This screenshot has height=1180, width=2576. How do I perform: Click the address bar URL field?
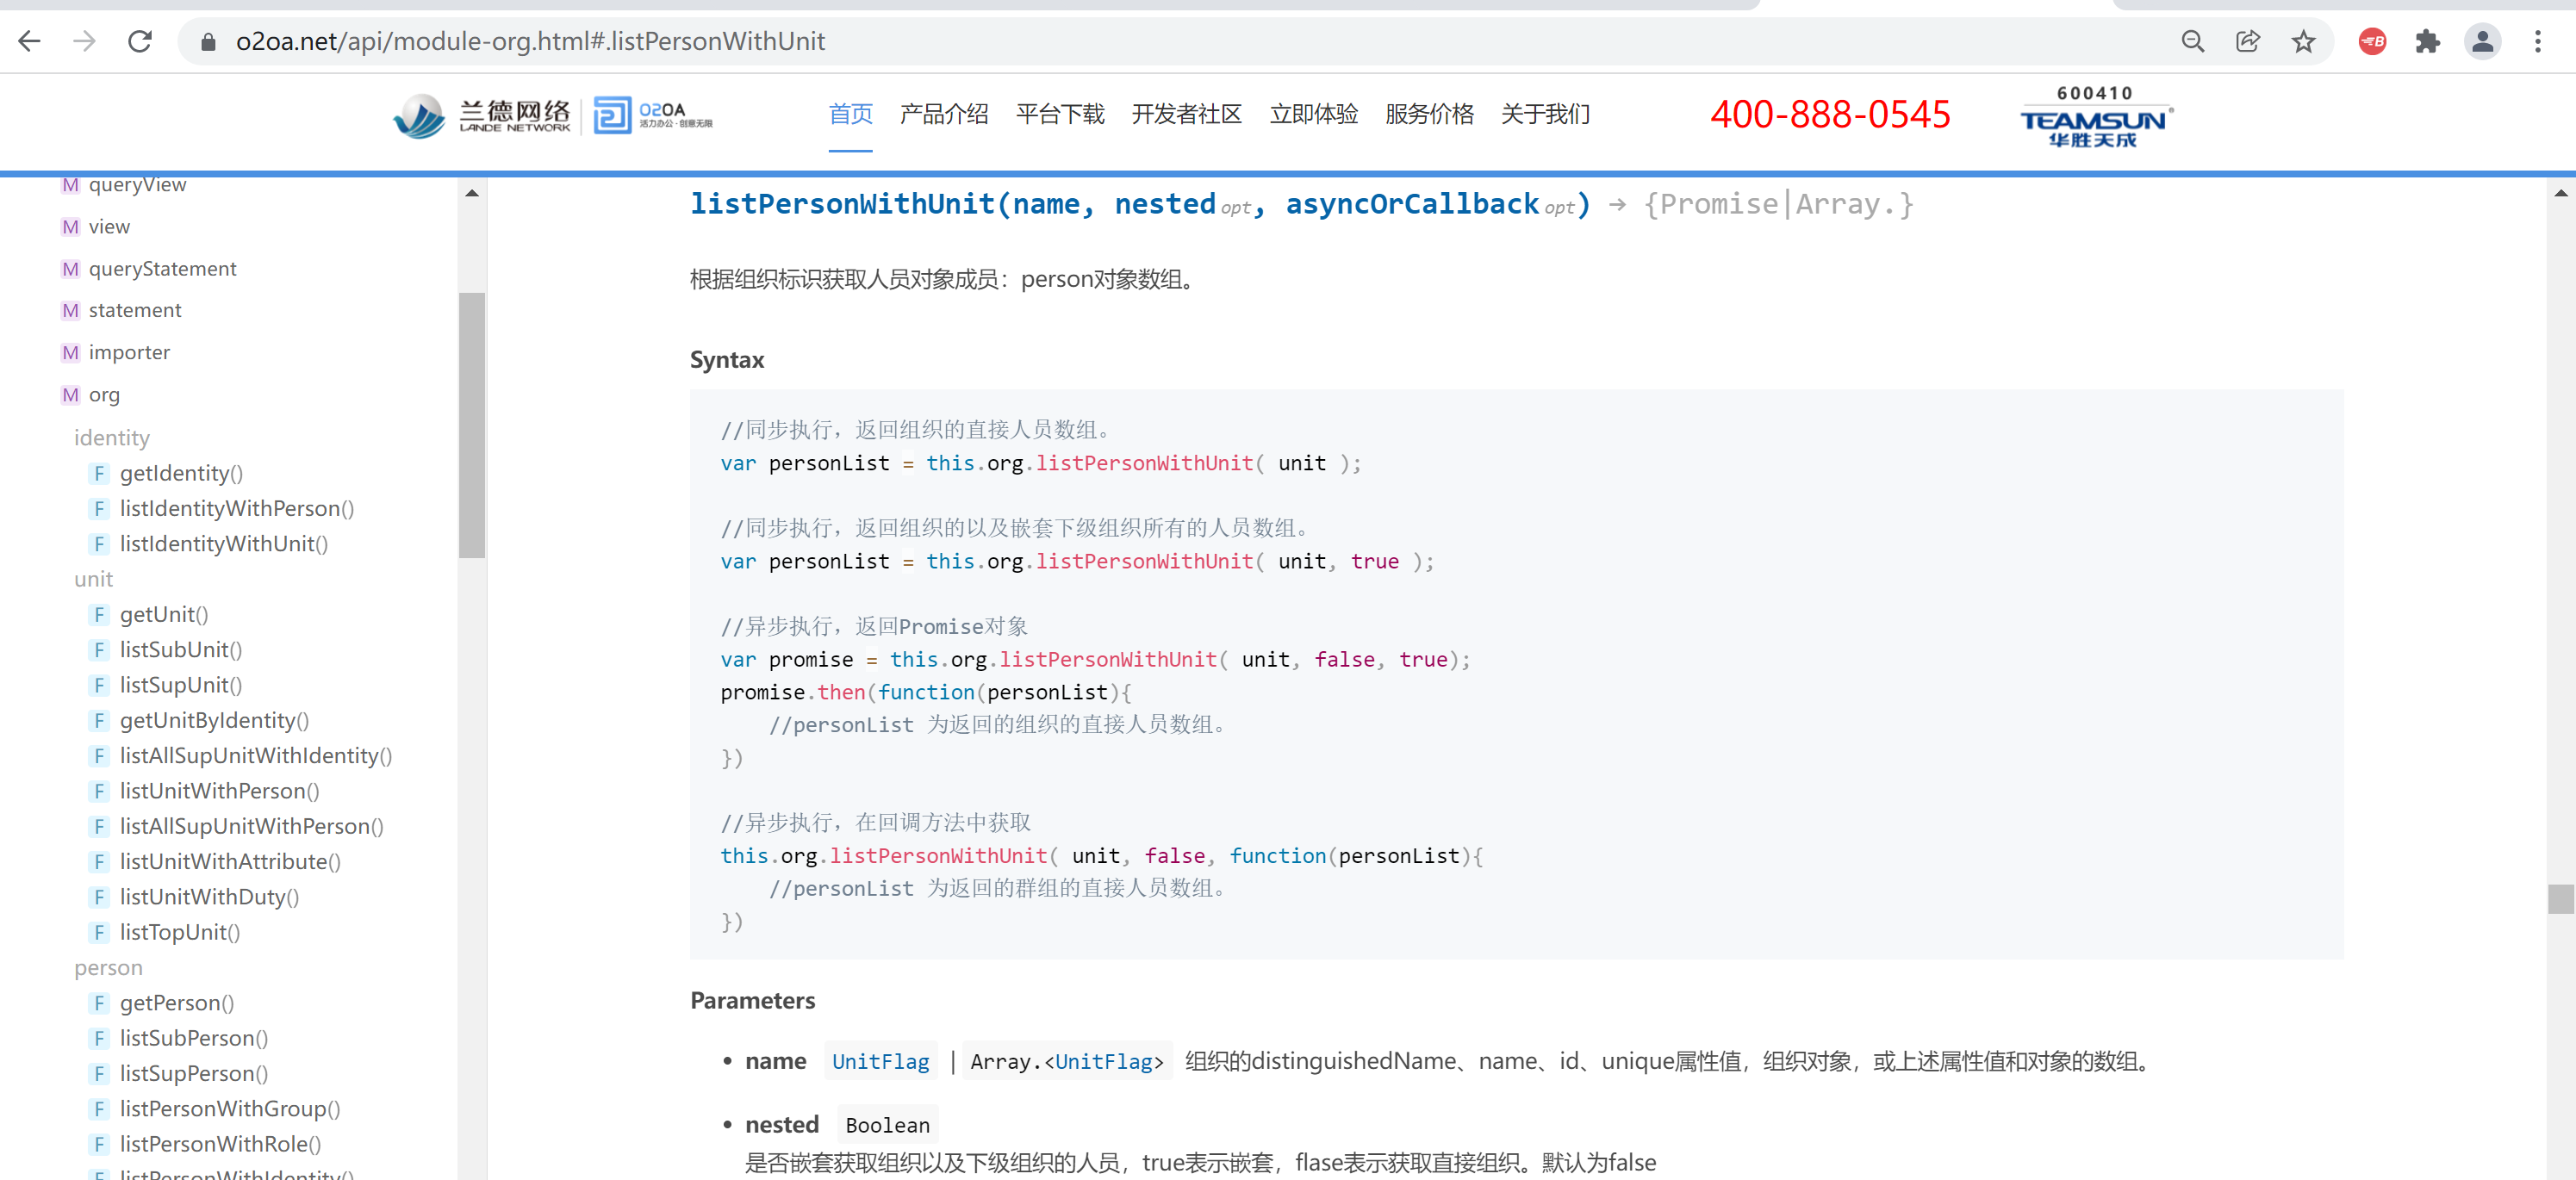point(530,41)
